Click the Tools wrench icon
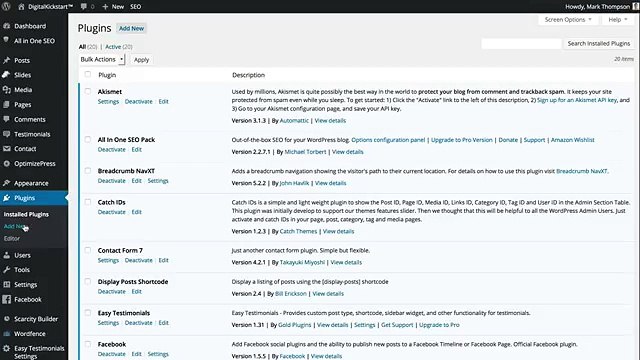 (x=7, y=269)
